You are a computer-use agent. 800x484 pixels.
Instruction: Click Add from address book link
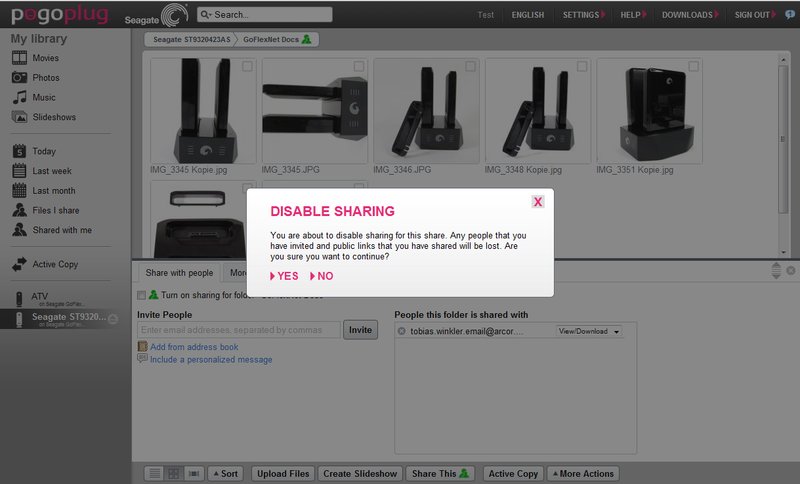[194, 347]
